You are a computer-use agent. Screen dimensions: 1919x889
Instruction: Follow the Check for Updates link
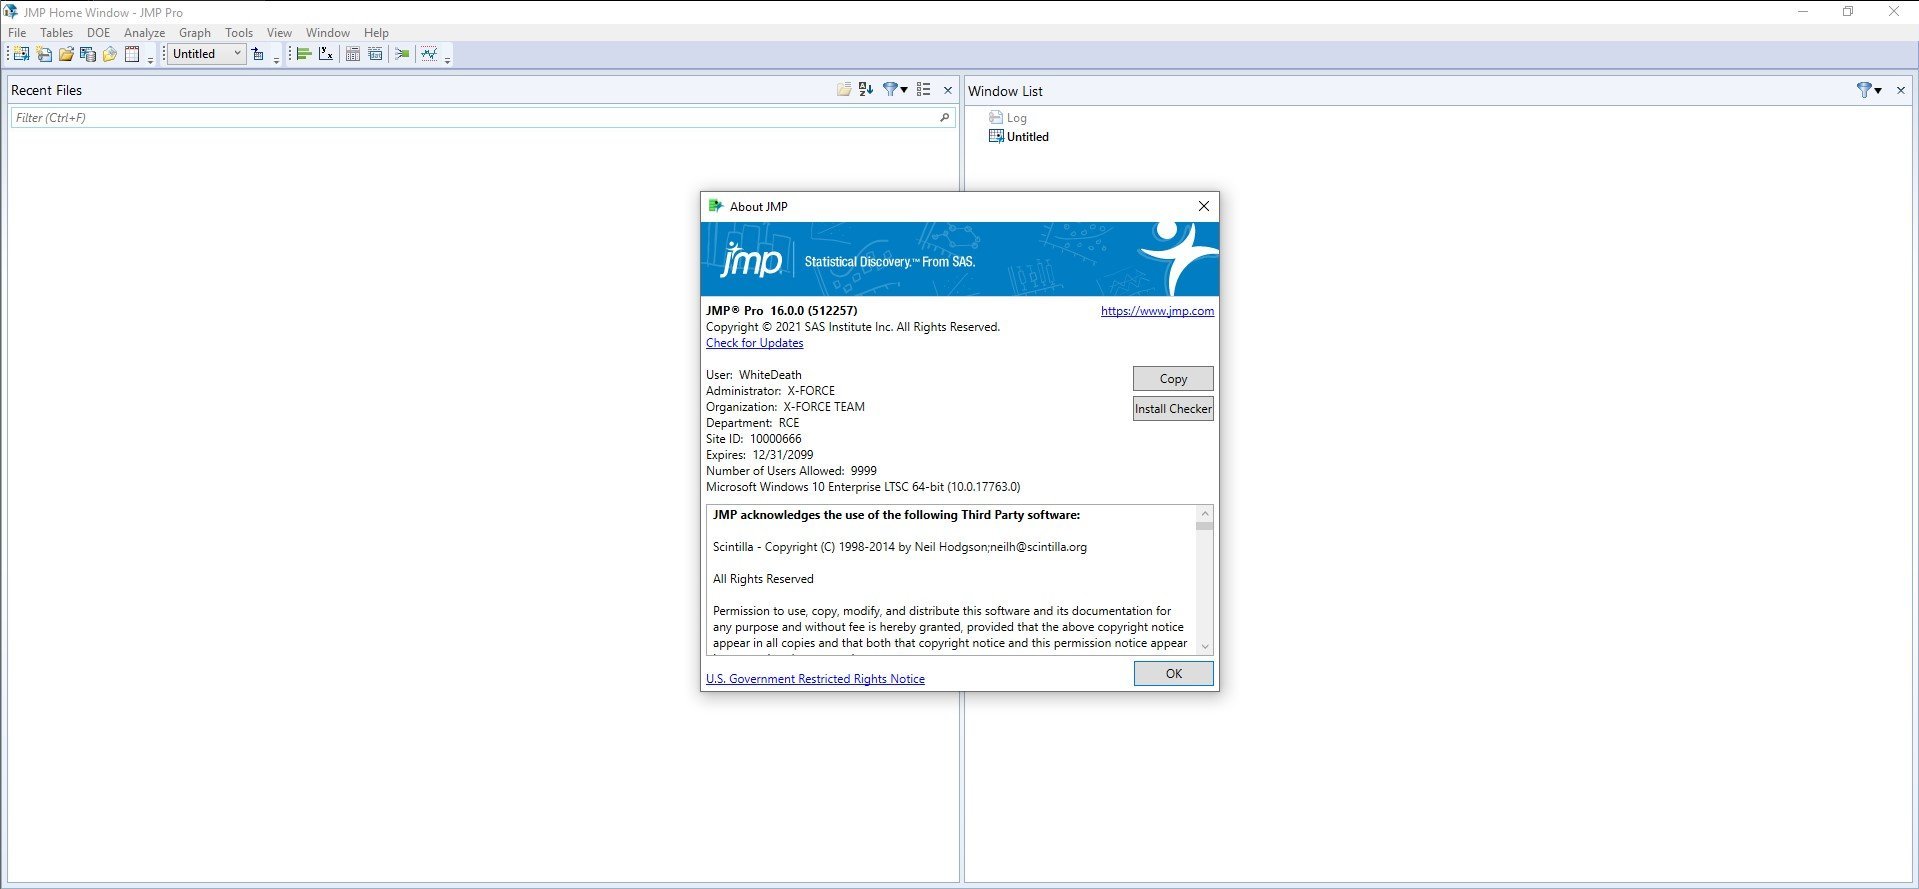point(754,343)
